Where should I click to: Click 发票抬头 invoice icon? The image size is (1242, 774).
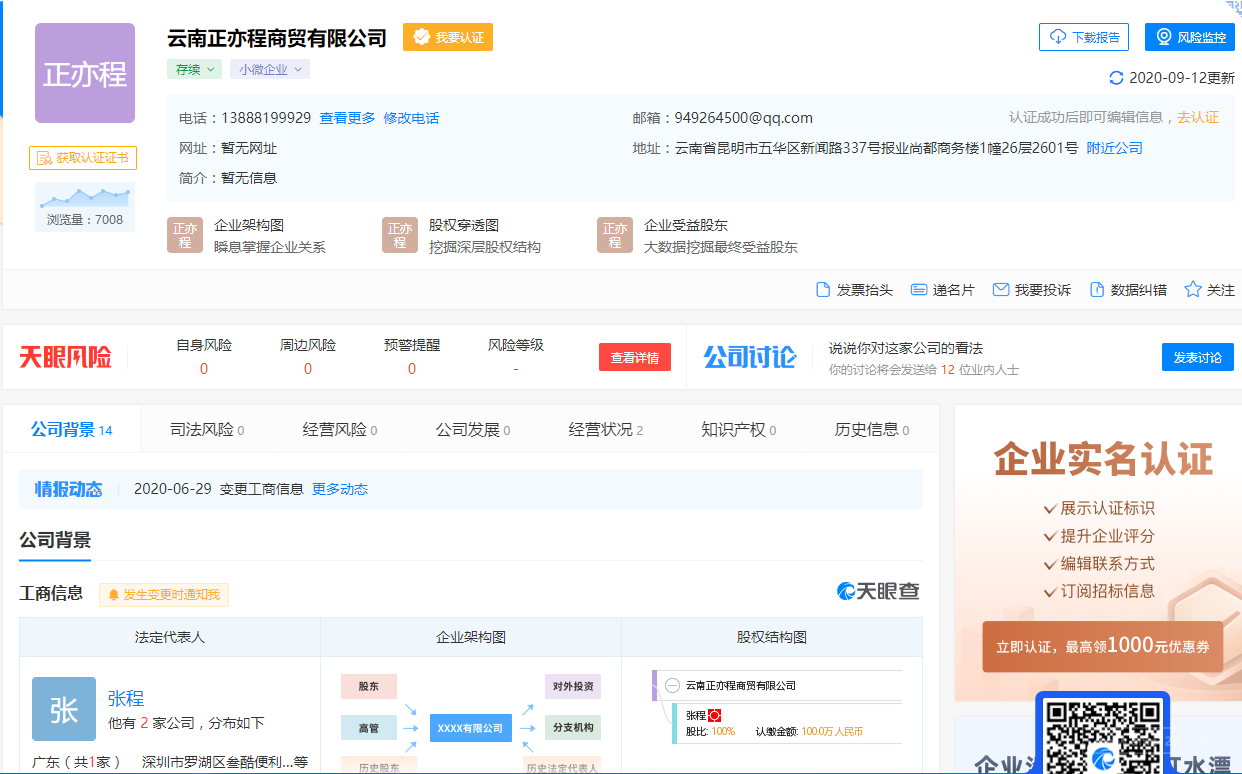(x=824, y=290)
